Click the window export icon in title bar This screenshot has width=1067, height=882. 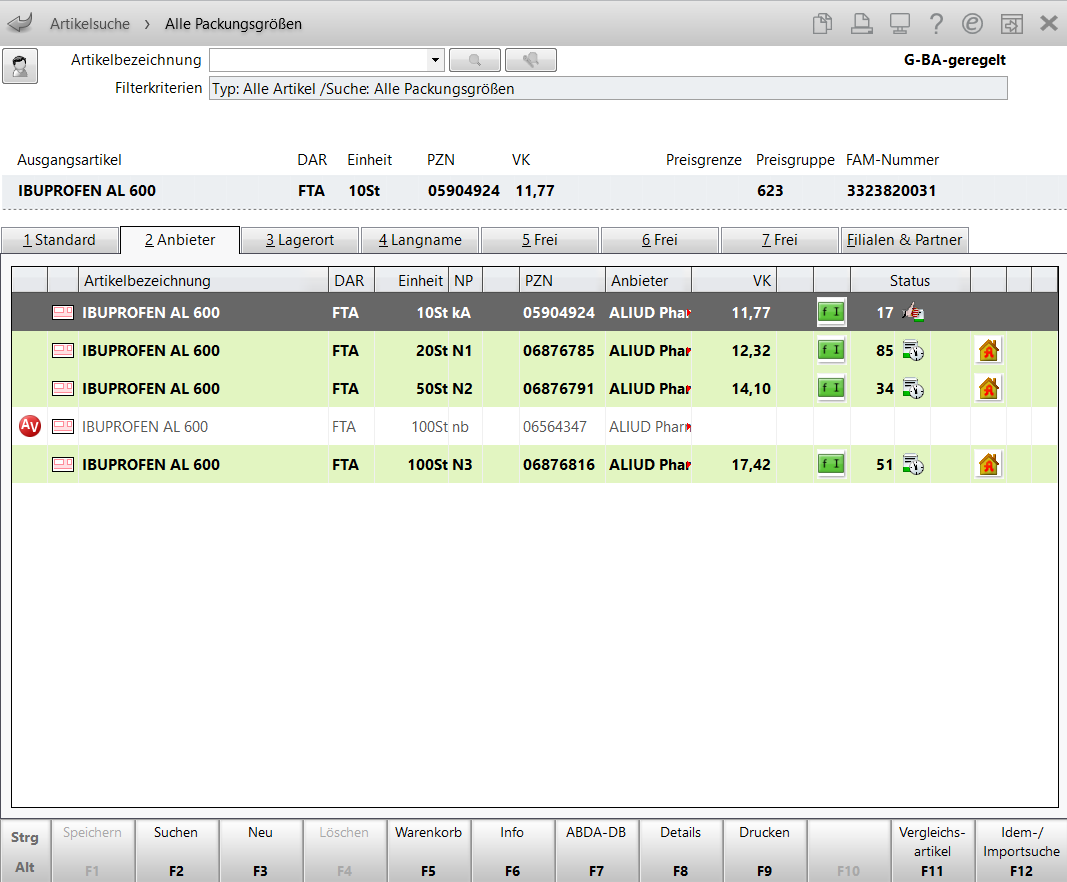1011,24
